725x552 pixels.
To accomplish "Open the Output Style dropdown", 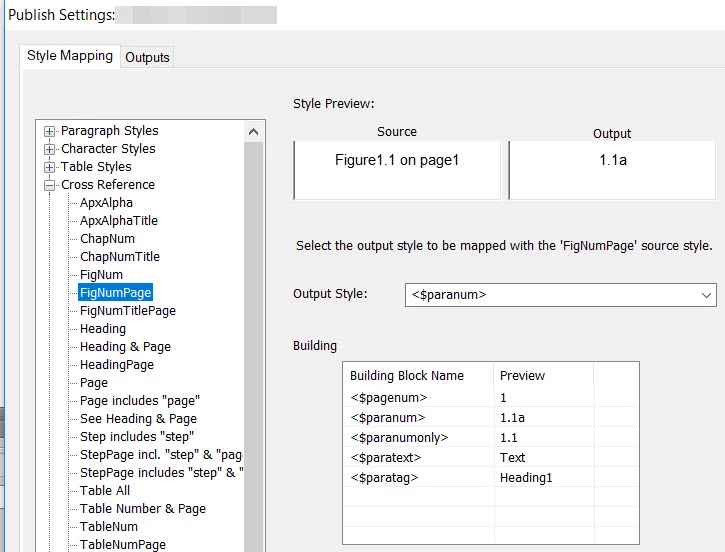I will (706, 295).
